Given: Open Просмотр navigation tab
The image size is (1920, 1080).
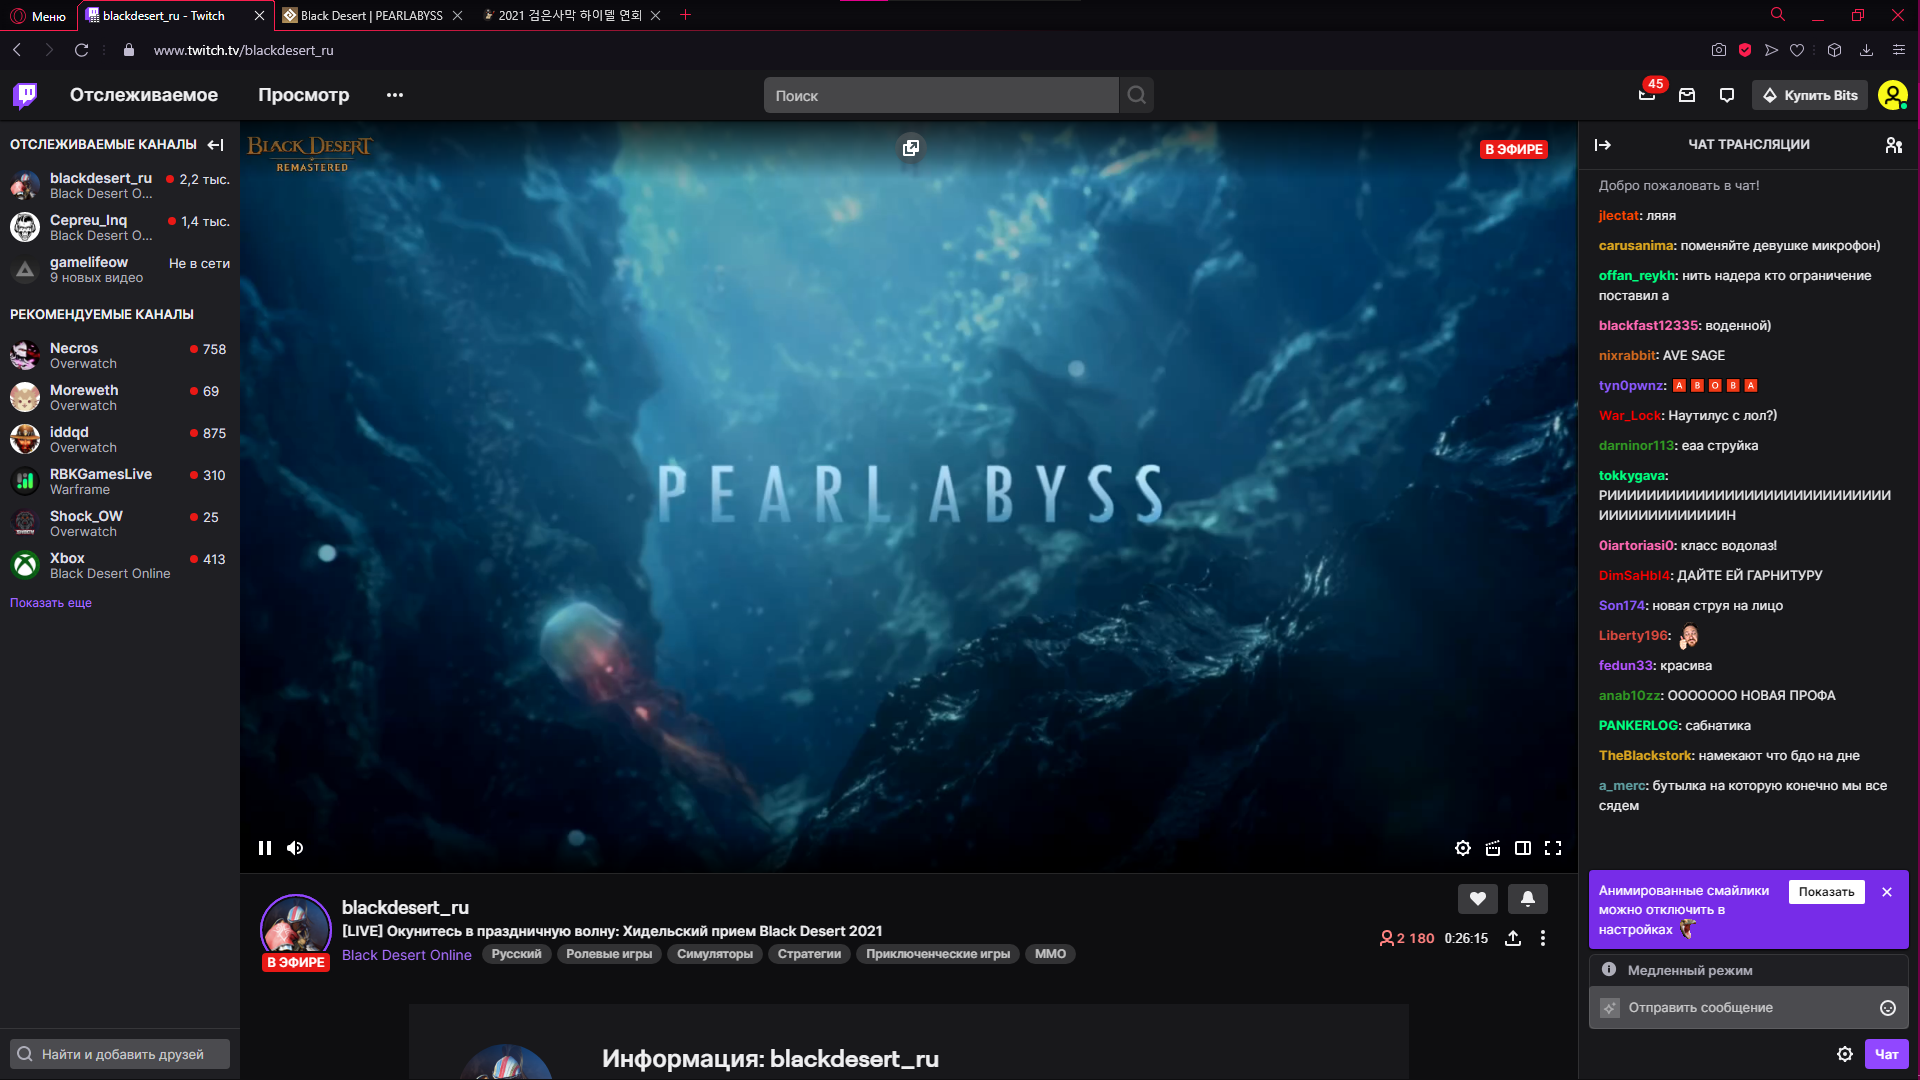Looking at the screenshot, I should coord(304,95).
